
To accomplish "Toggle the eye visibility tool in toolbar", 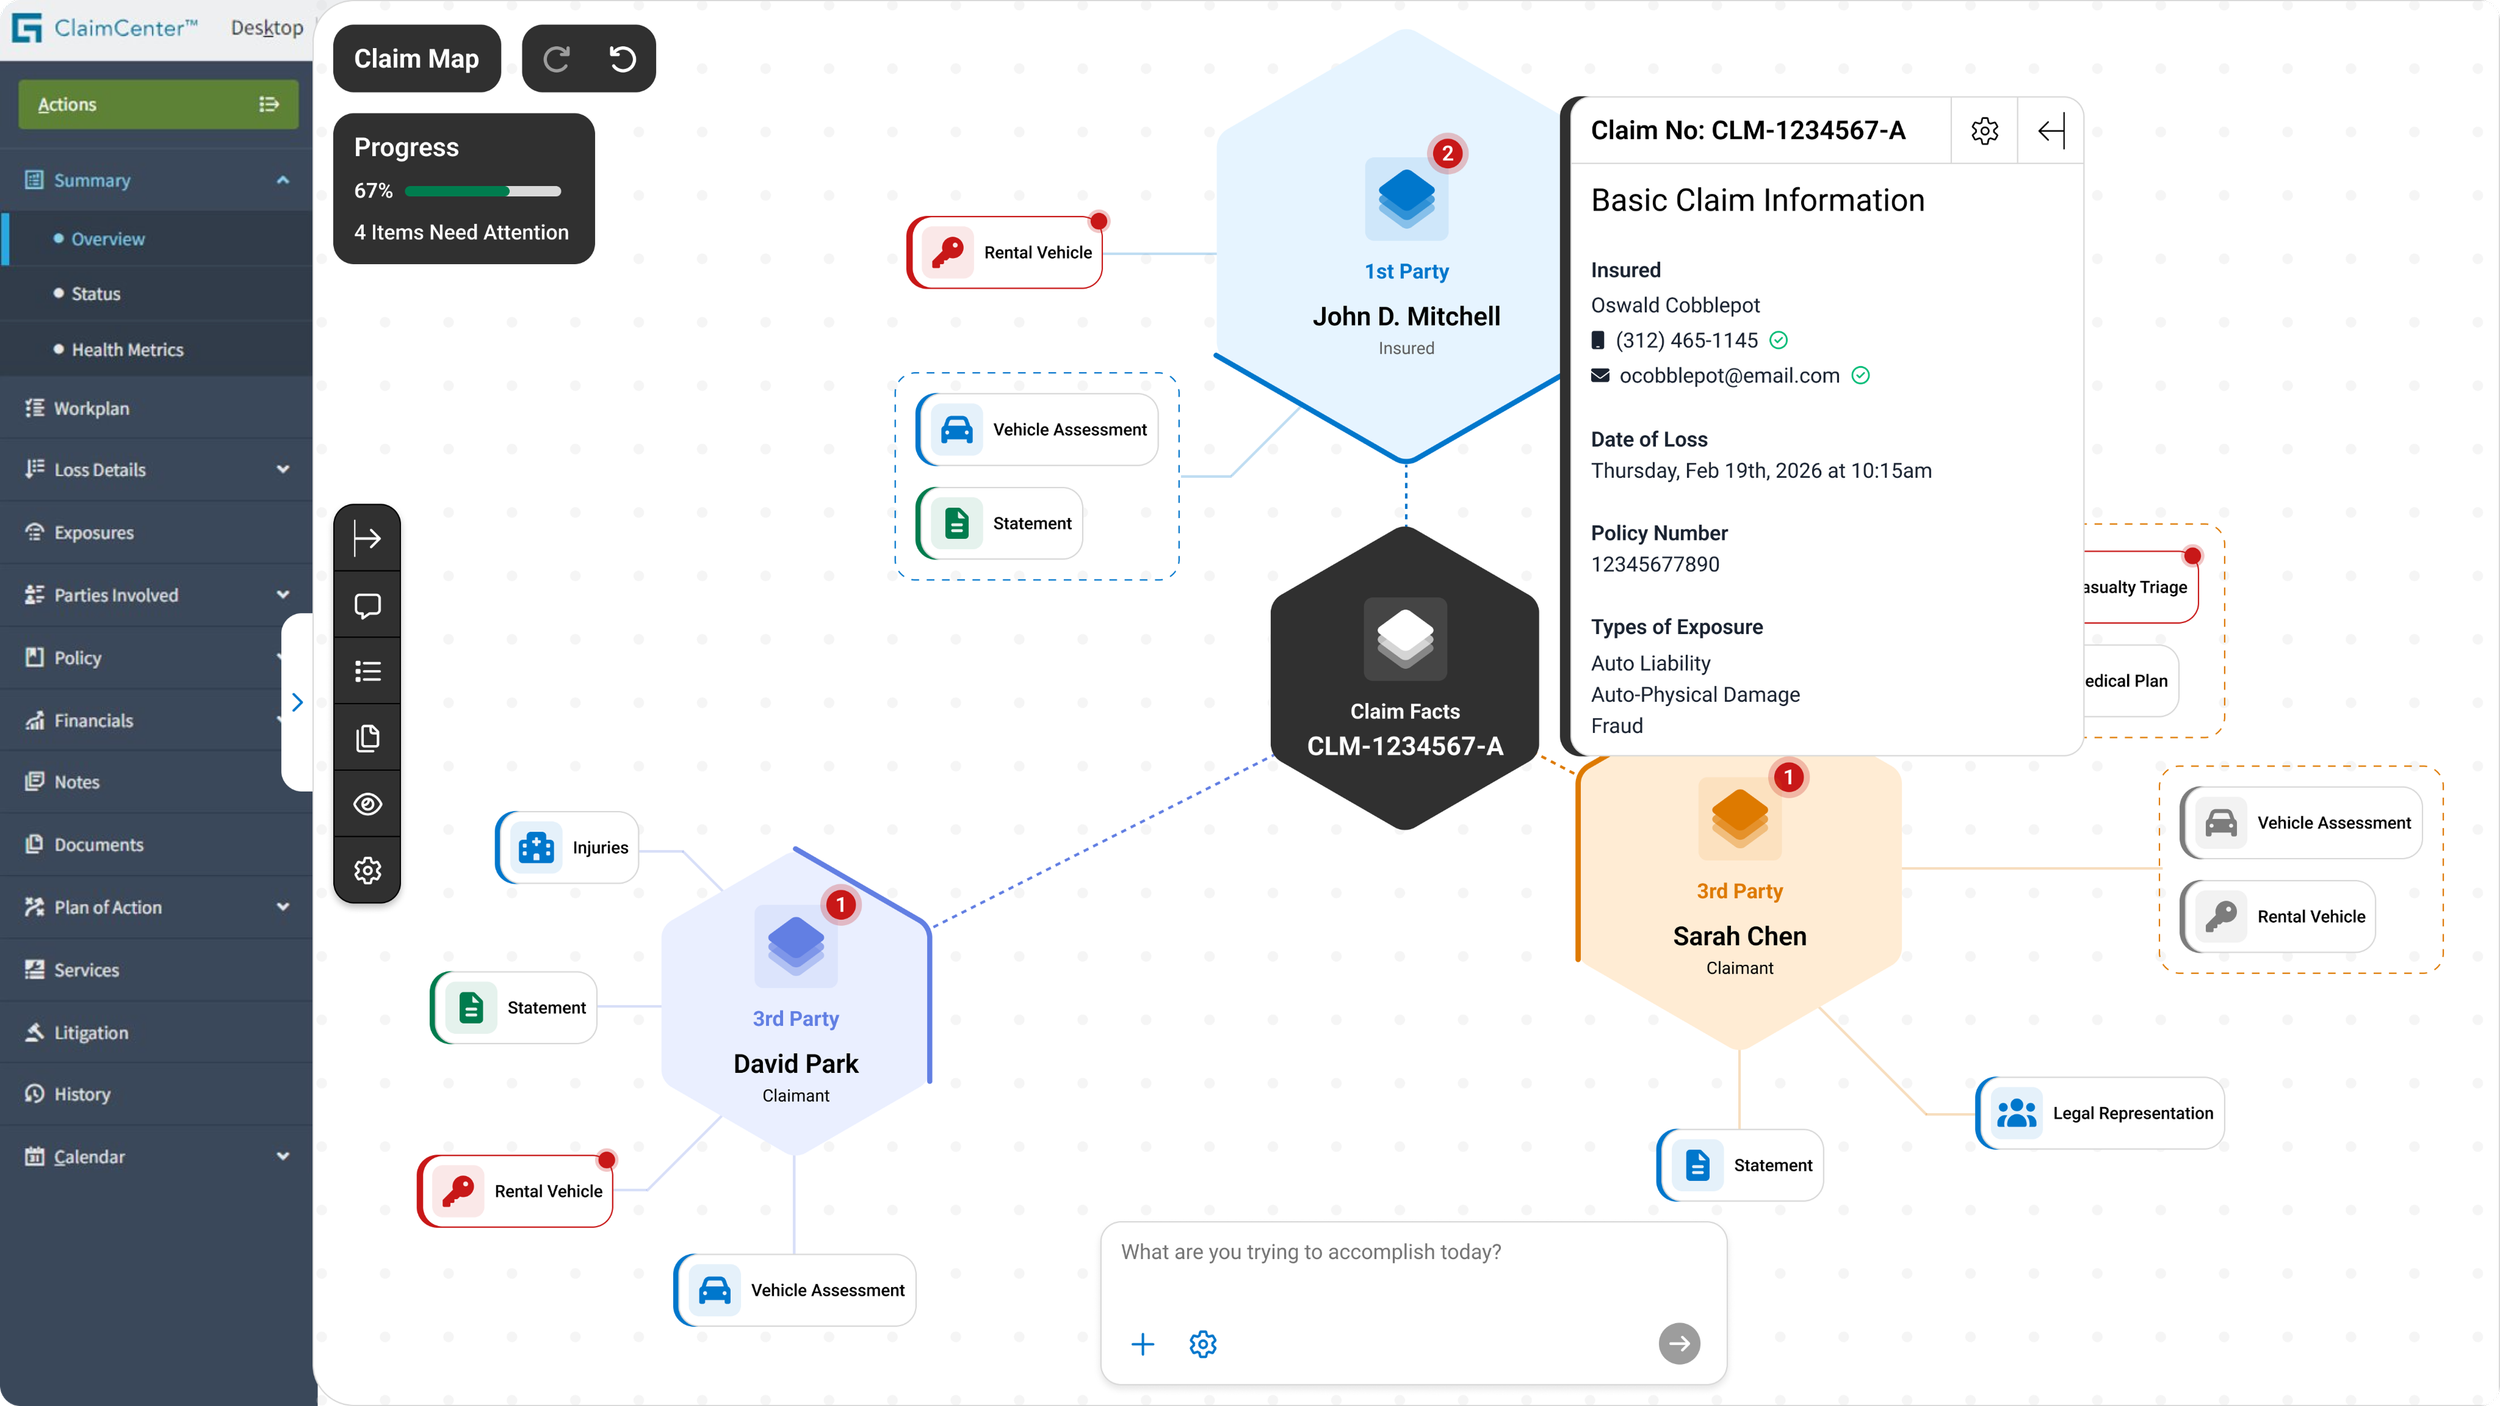I will pos(367,804).
